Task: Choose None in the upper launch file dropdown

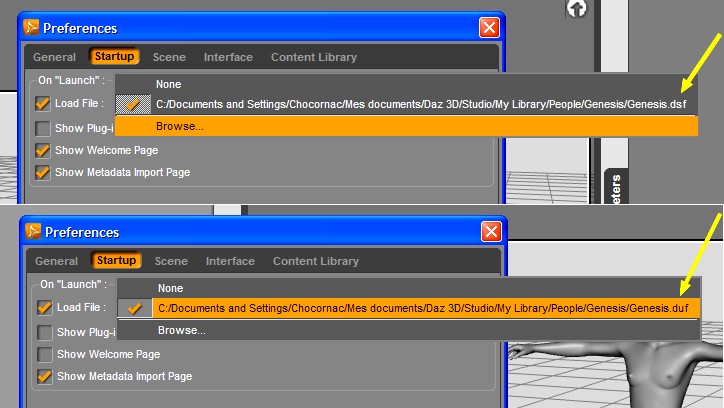Action: [x=406, y=84]
